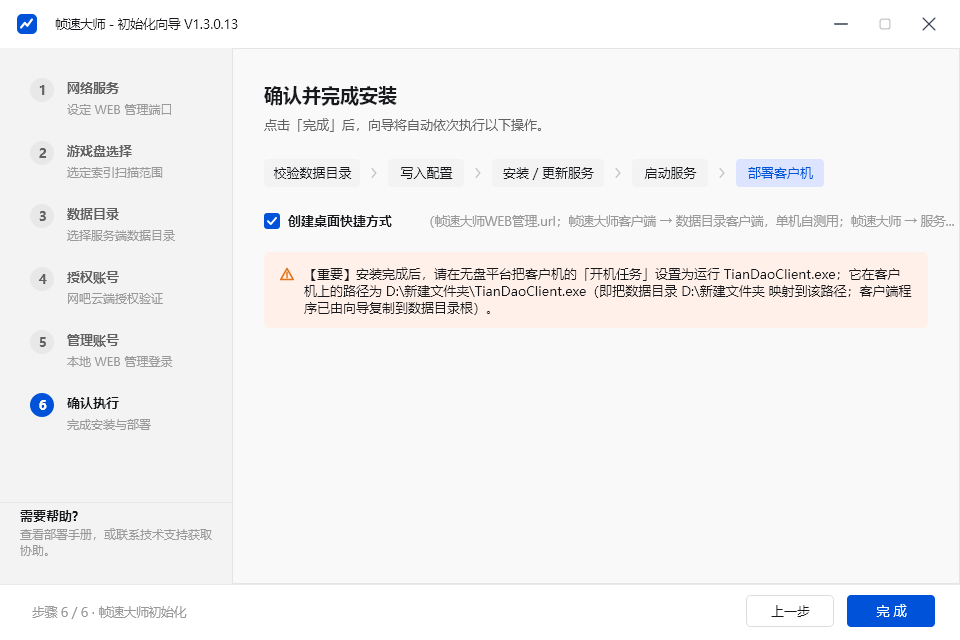Open the 授权账号 step in sidebar

[x=93, y=277]
